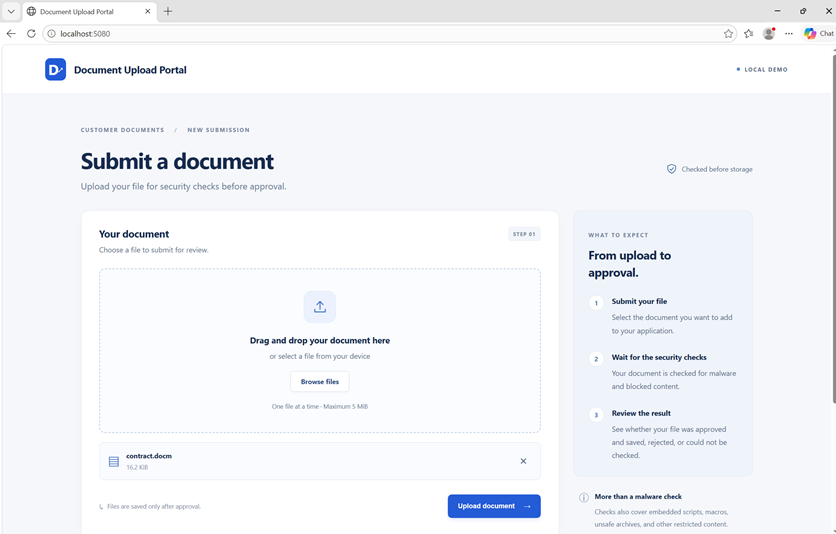Click the localhost:5080 address bar
This screenshot has width=836, height=534.
pos(389,34)
